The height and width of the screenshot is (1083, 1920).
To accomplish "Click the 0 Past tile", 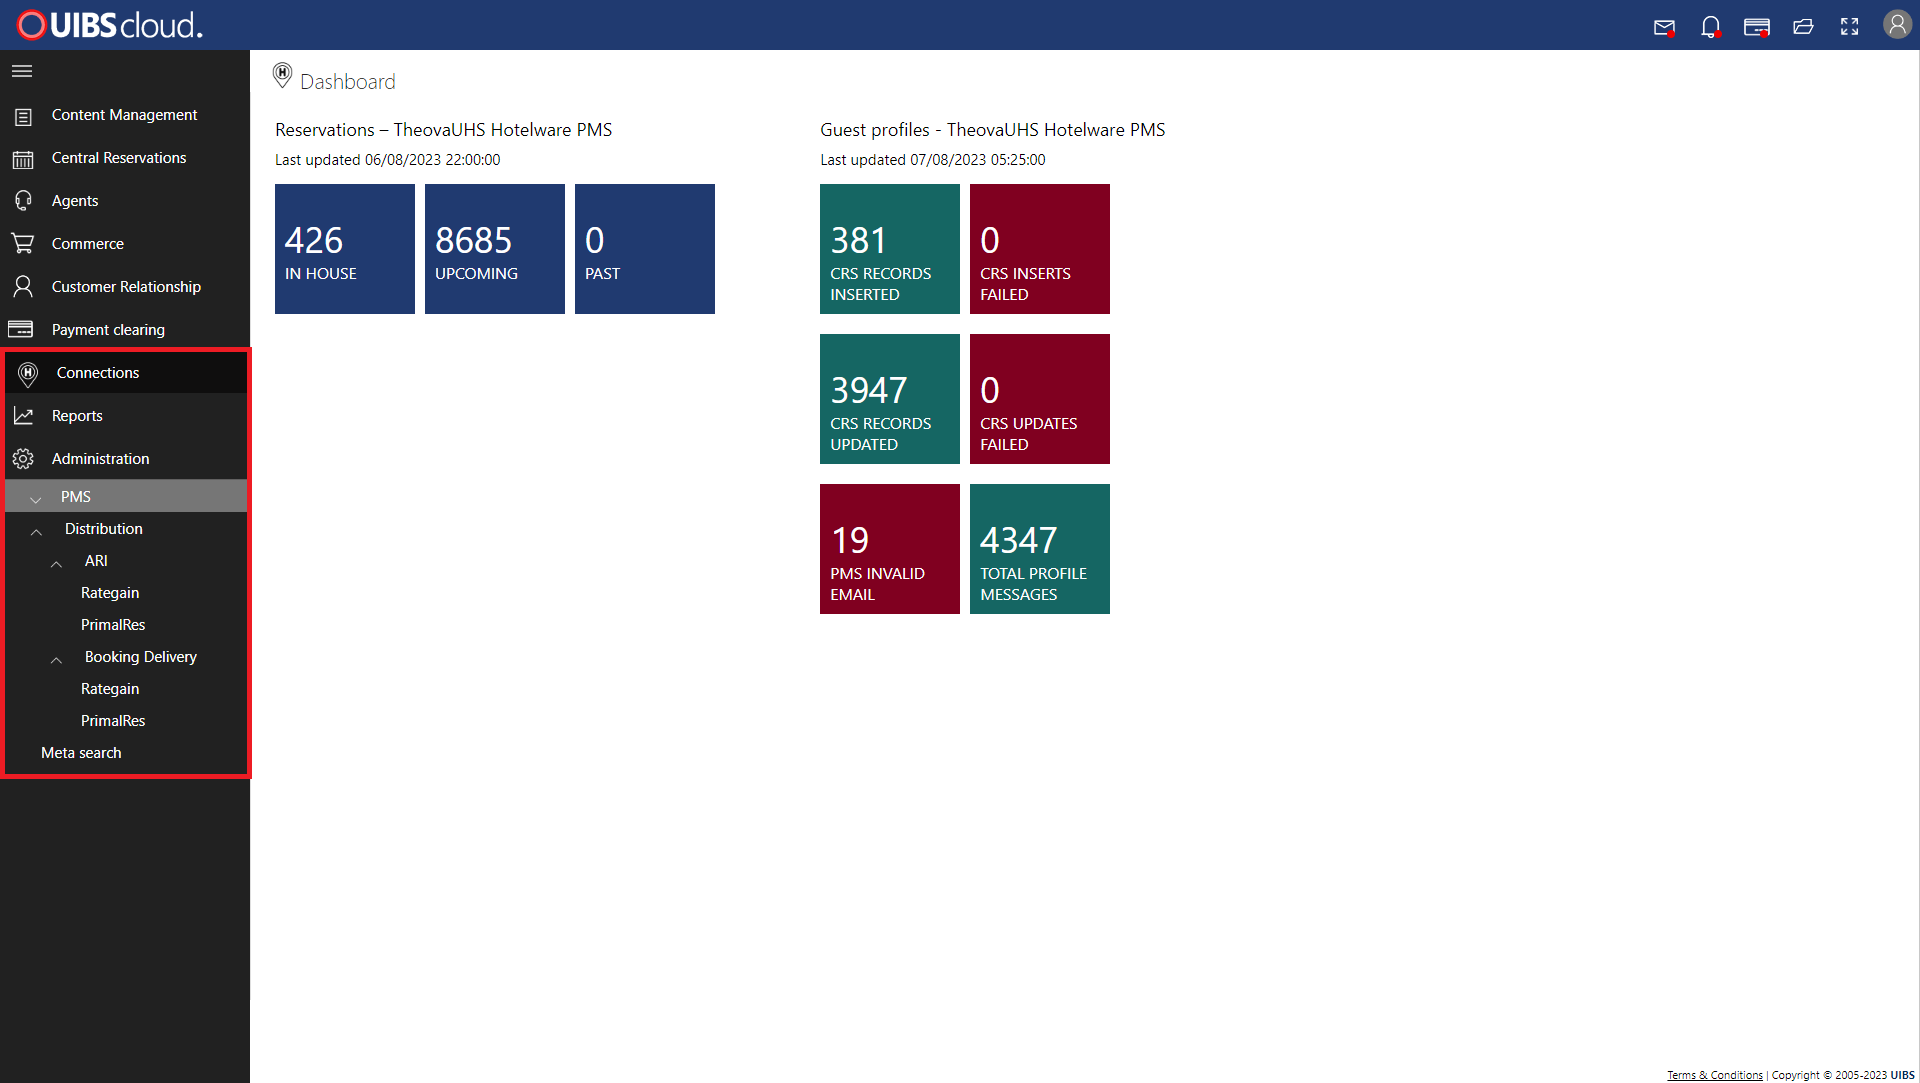I will tap(645, 249).
